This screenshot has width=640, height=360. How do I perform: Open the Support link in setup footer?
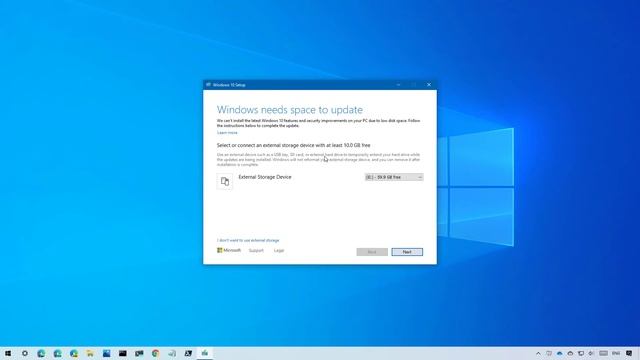(256, 251)
